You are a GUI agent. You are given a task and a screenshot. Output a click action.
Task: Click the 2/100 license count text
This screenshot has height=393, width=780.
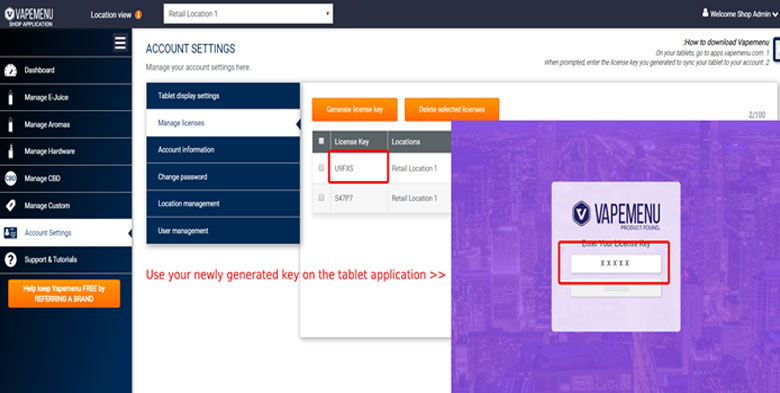(x=757, y=115)
